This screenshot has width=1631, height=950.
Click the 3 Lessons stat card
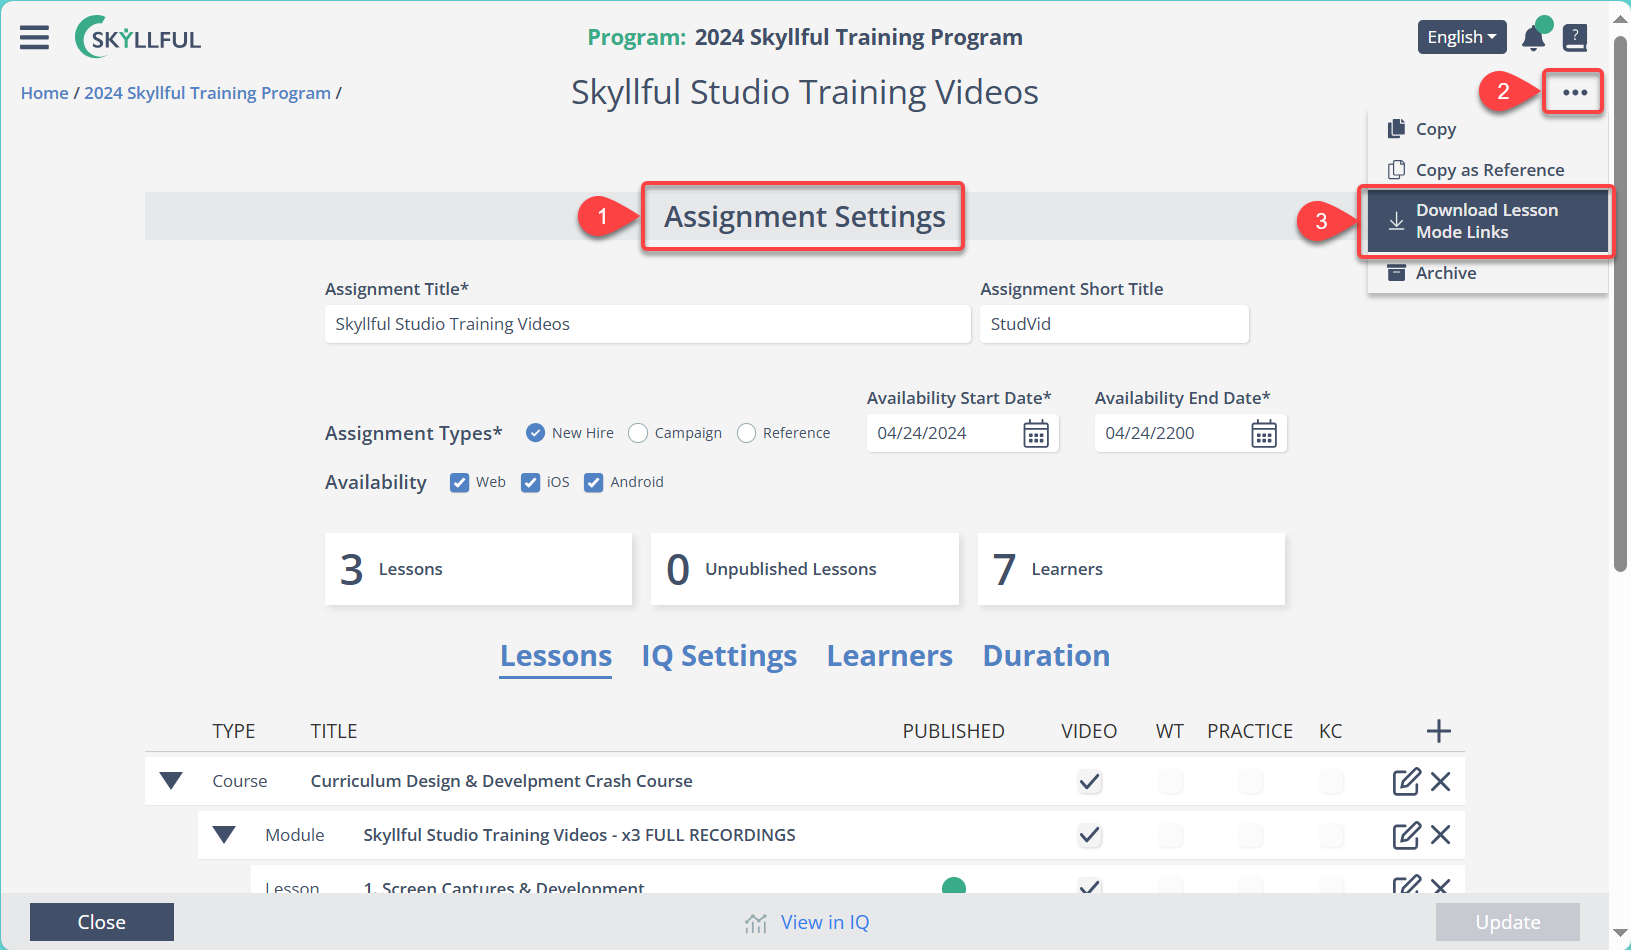(478, 569)
